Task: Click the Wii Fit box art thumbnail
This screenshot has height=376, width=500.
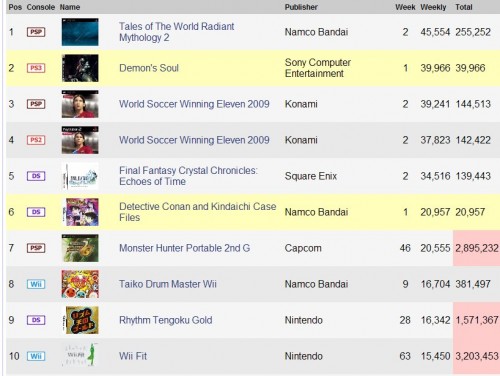Action: pyautogui.click(x=80, y=356)
